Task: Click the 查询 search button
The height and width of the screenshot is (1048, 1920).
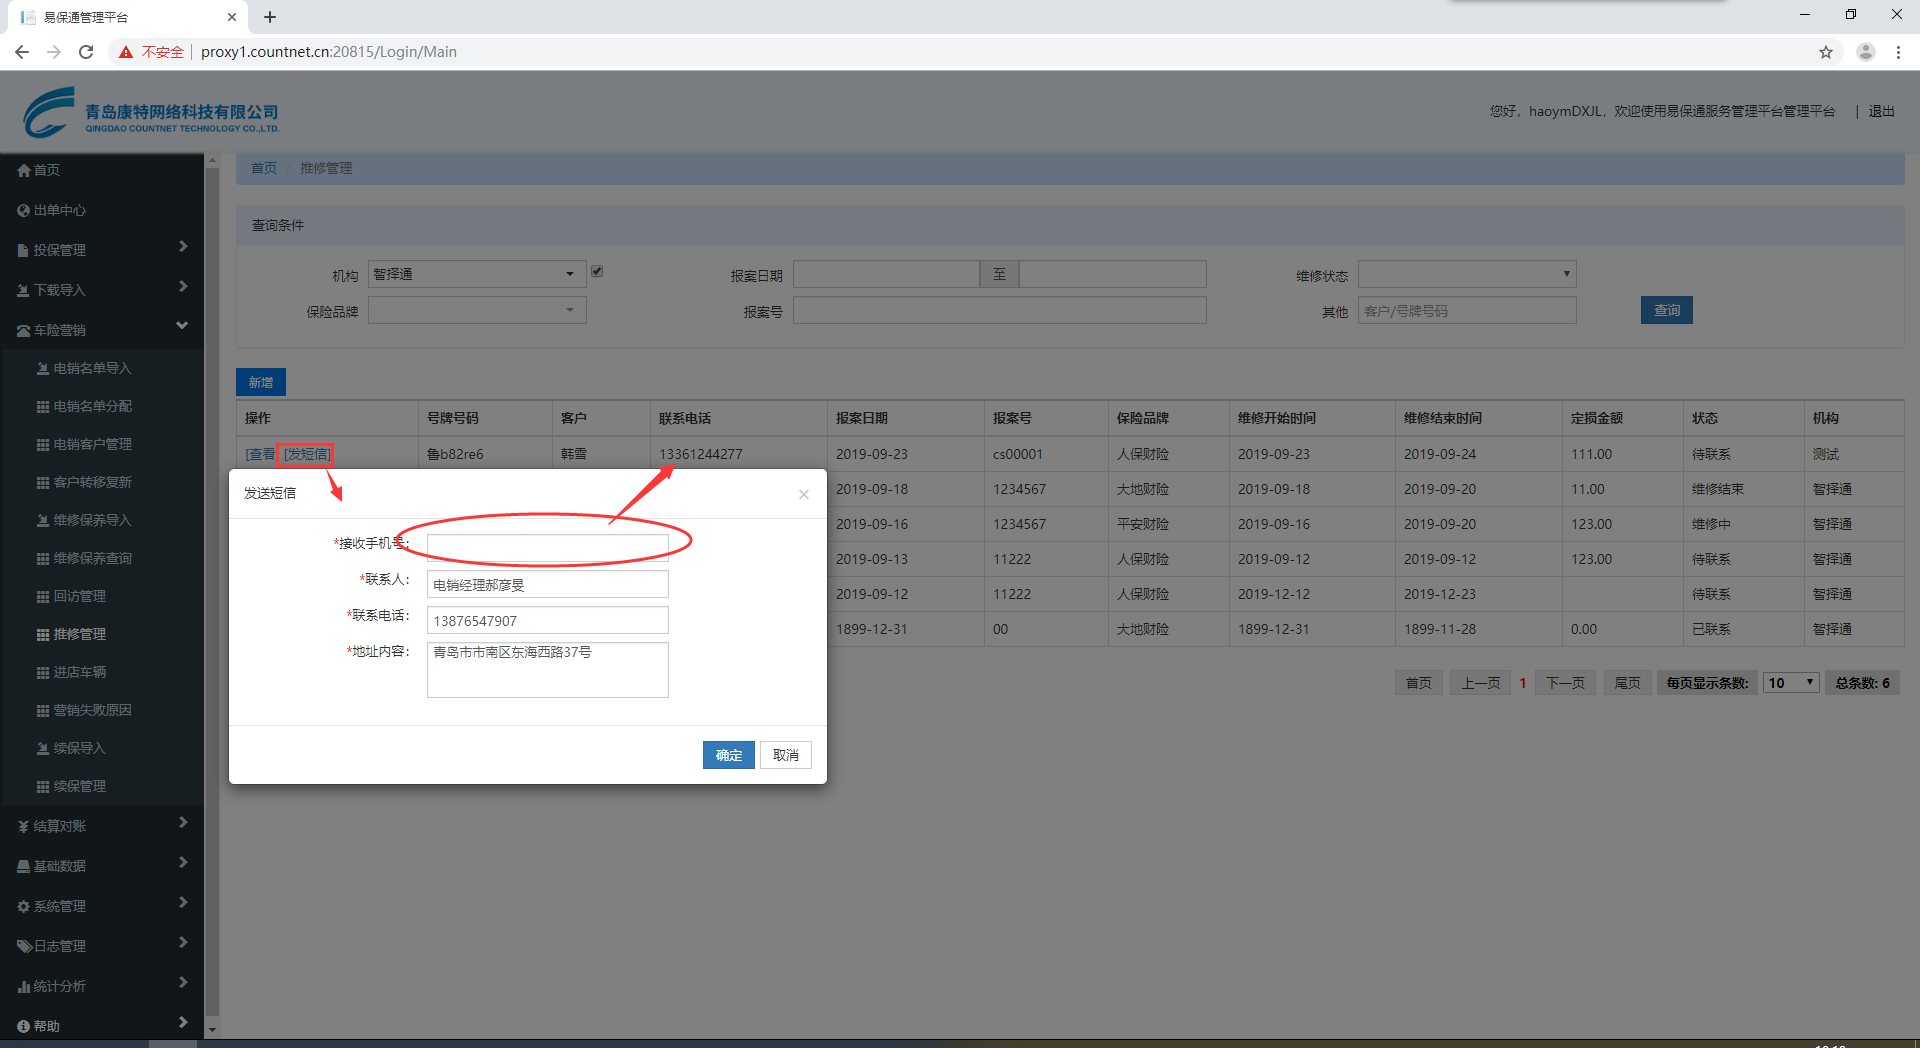Action: (1666, 311)
